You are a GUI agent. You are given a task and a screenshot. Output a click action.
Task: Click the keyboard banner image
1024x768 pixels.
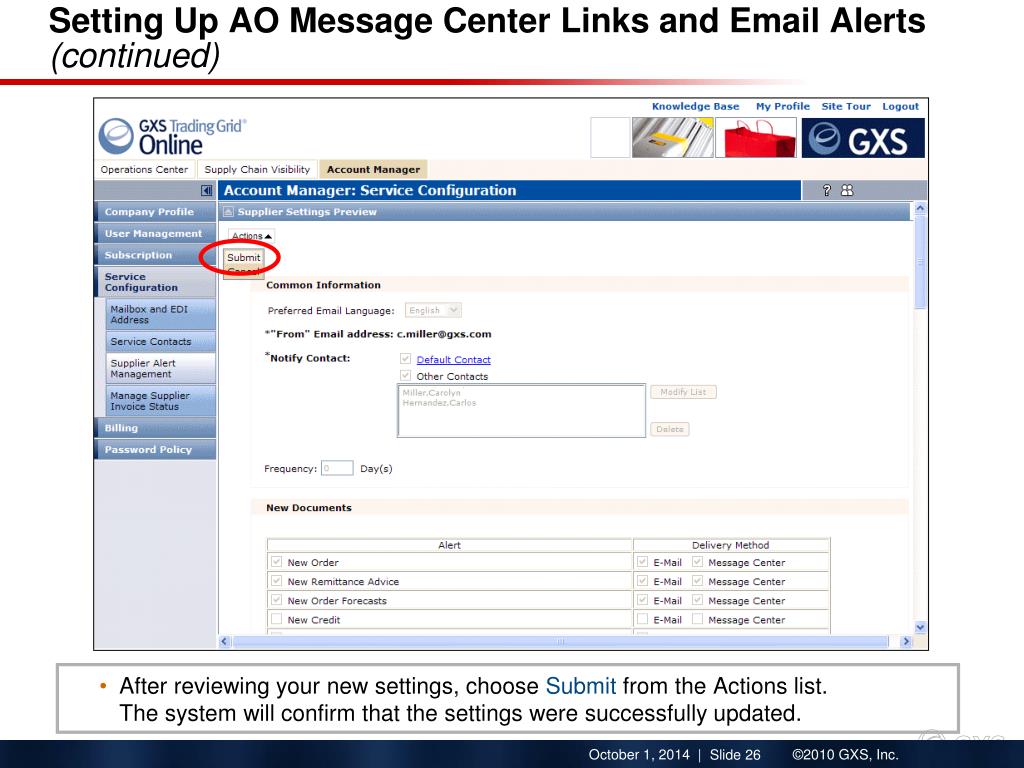[x=672, y=138]
